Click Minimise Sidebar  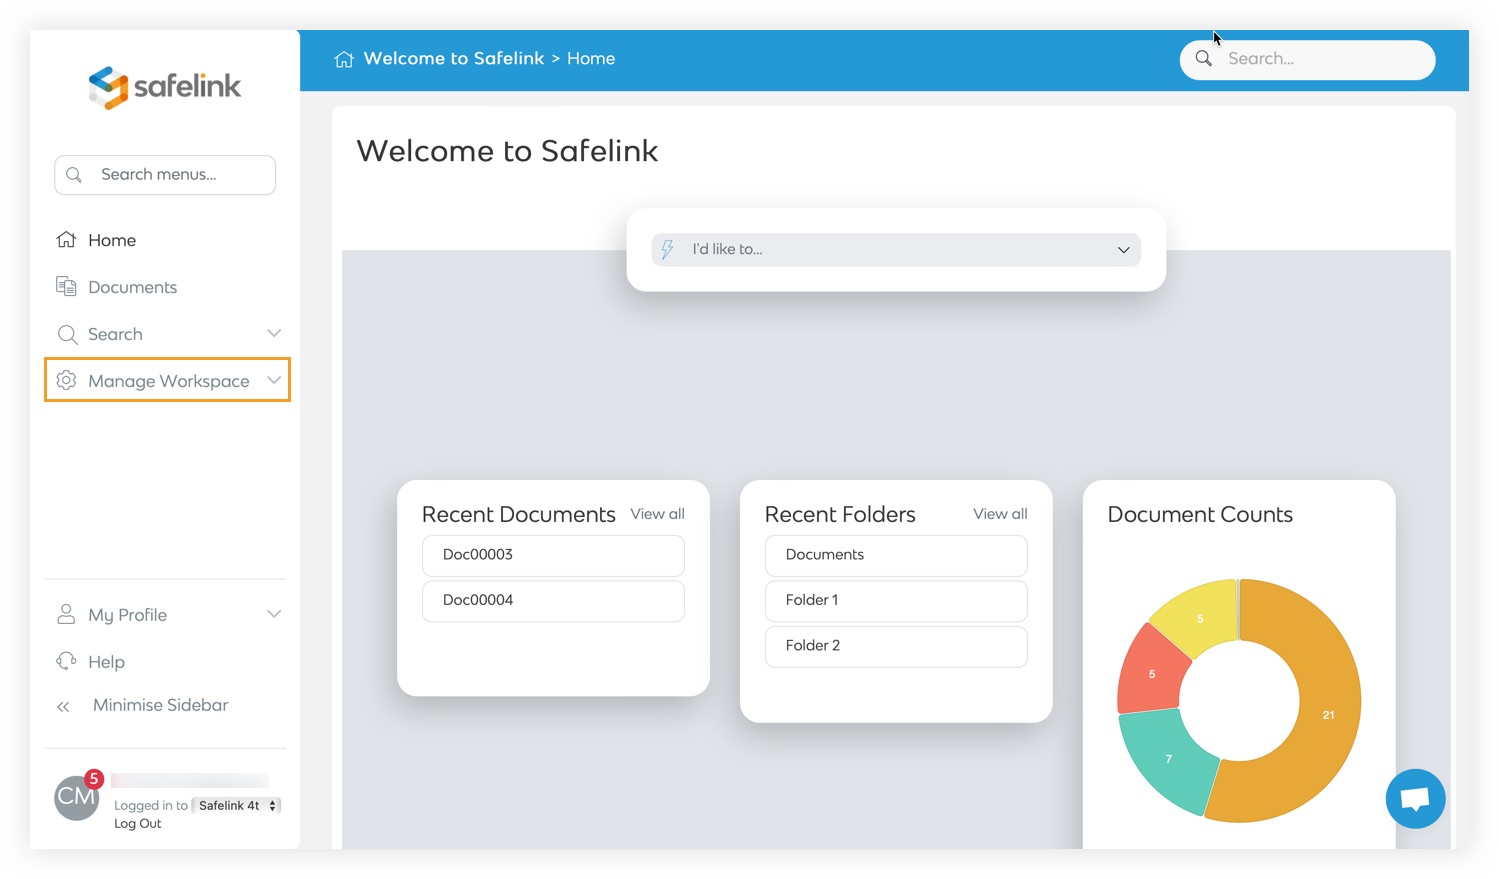160,705
